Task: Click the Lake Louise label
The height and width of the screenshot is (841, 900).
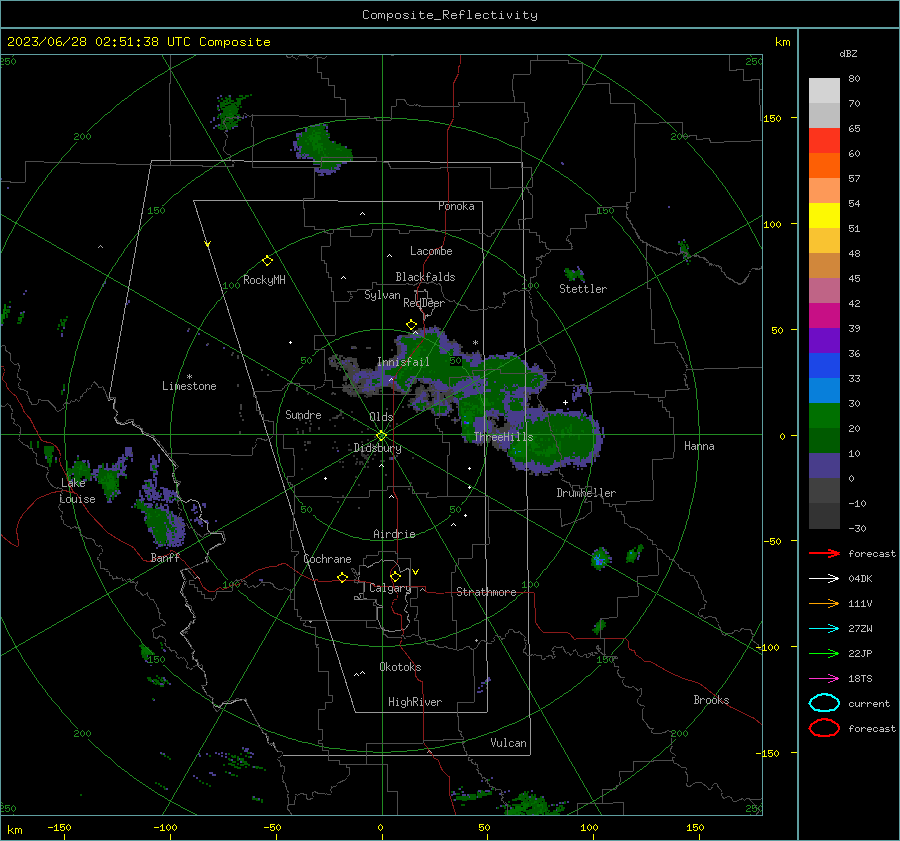Action: click(77, 491)
